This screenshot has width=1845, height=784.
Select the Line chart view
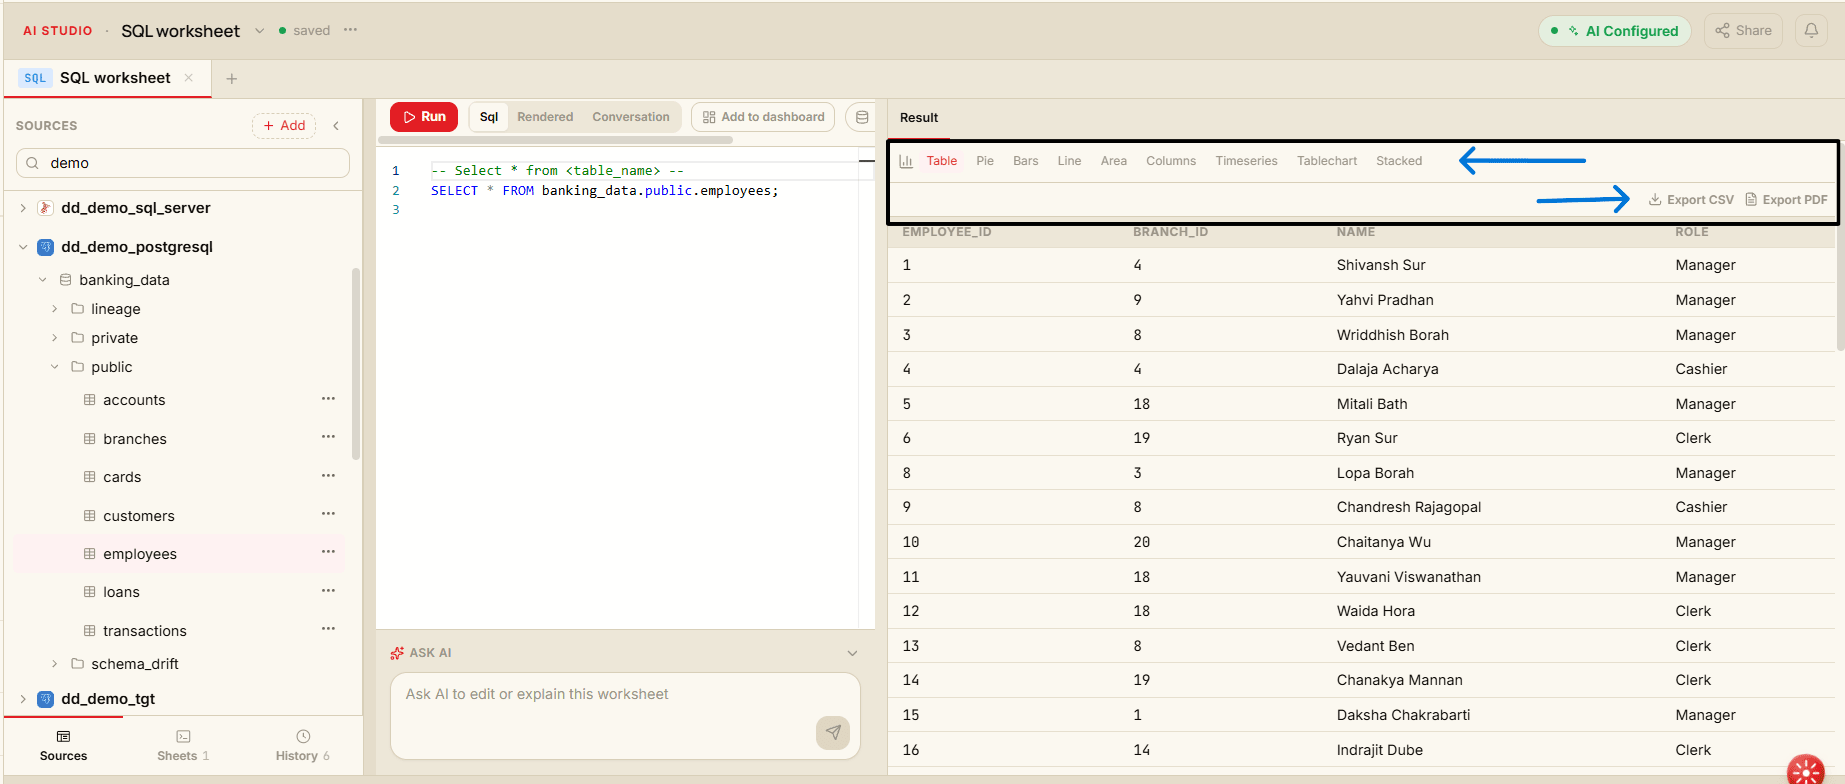(x=1069, y=161)
